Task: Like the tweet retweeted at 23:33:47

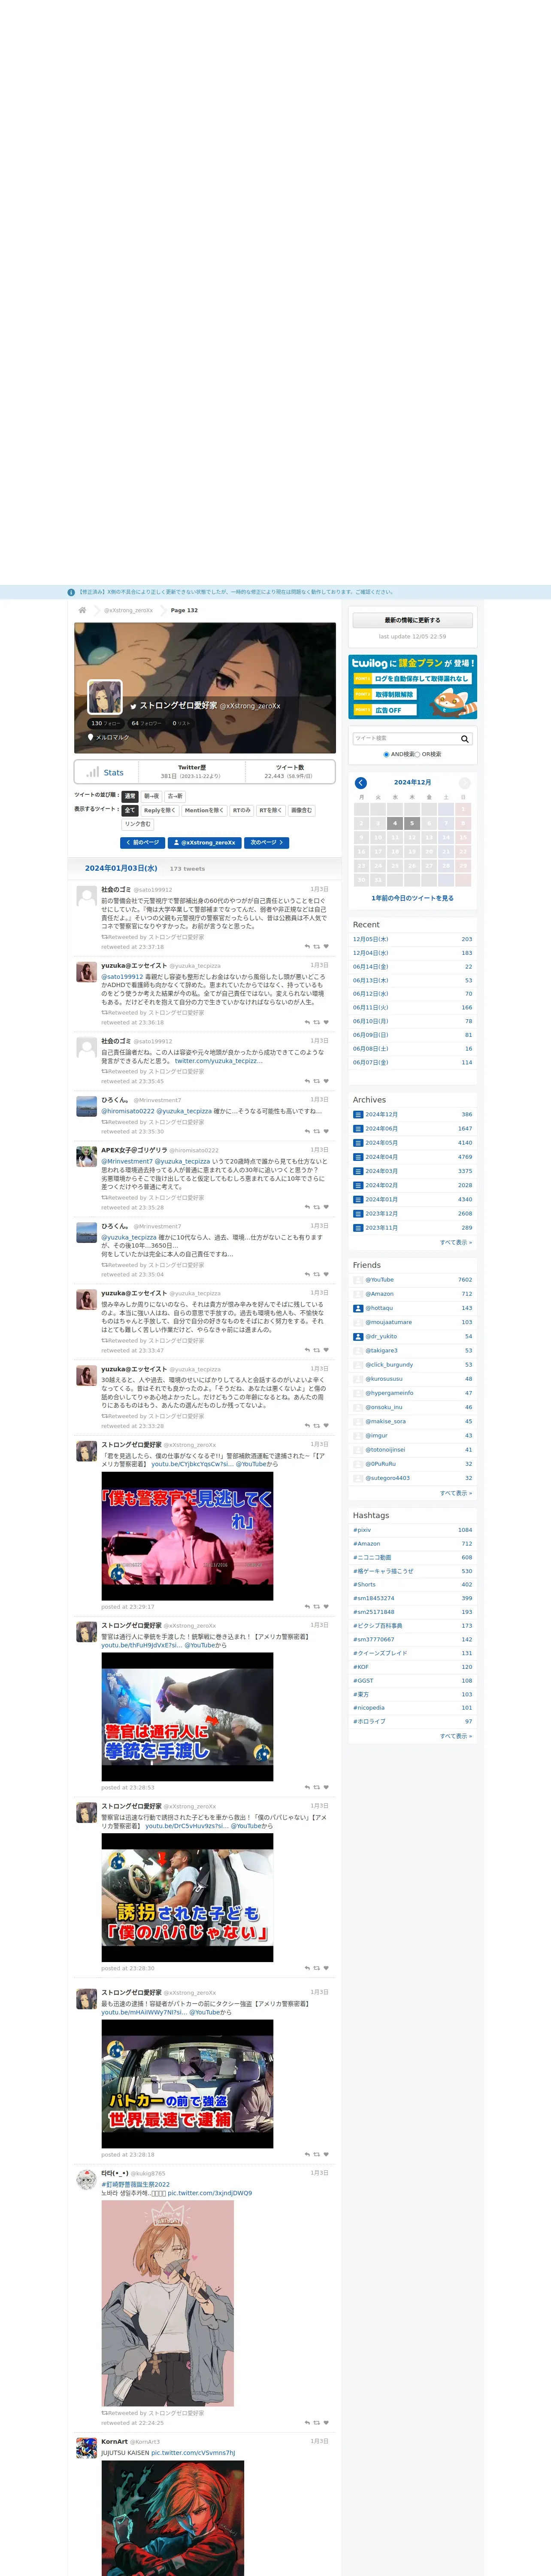Action: pyautogui.click(x=326, y=1350)
